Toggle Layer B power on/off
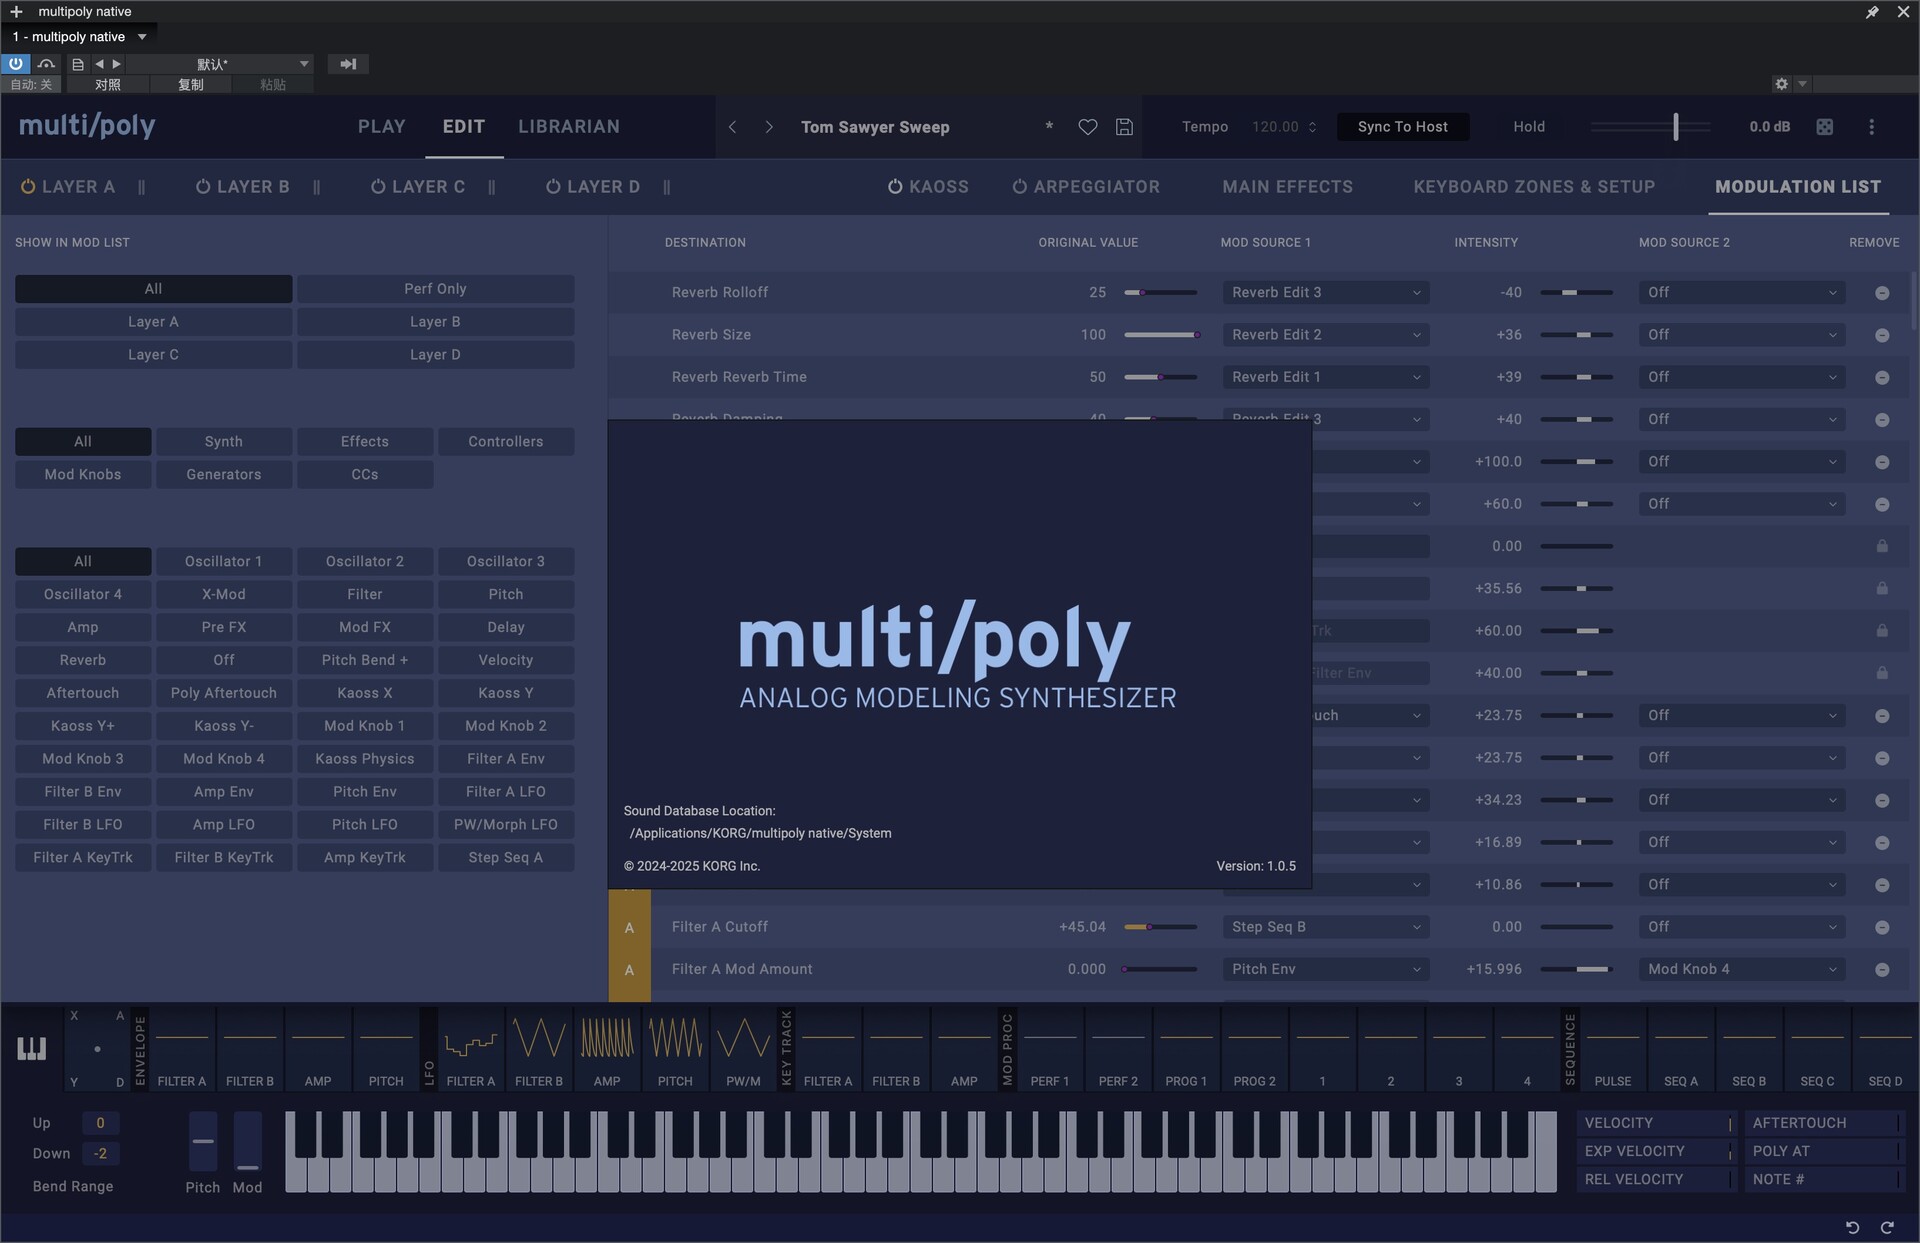The image size is (1920, 1243). tap(203, 187)
